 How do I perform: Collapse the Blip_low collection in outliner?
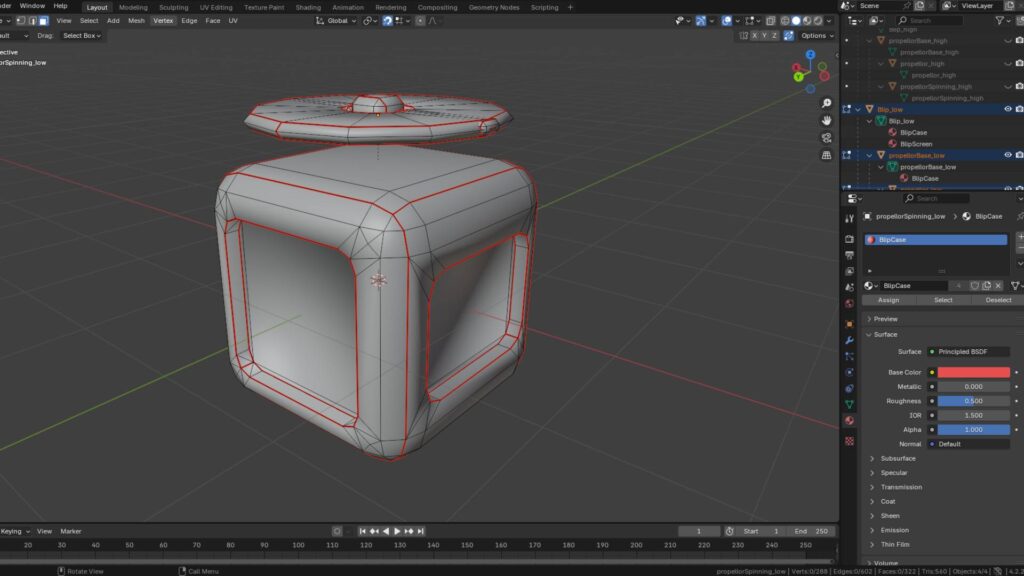[860, 108]
